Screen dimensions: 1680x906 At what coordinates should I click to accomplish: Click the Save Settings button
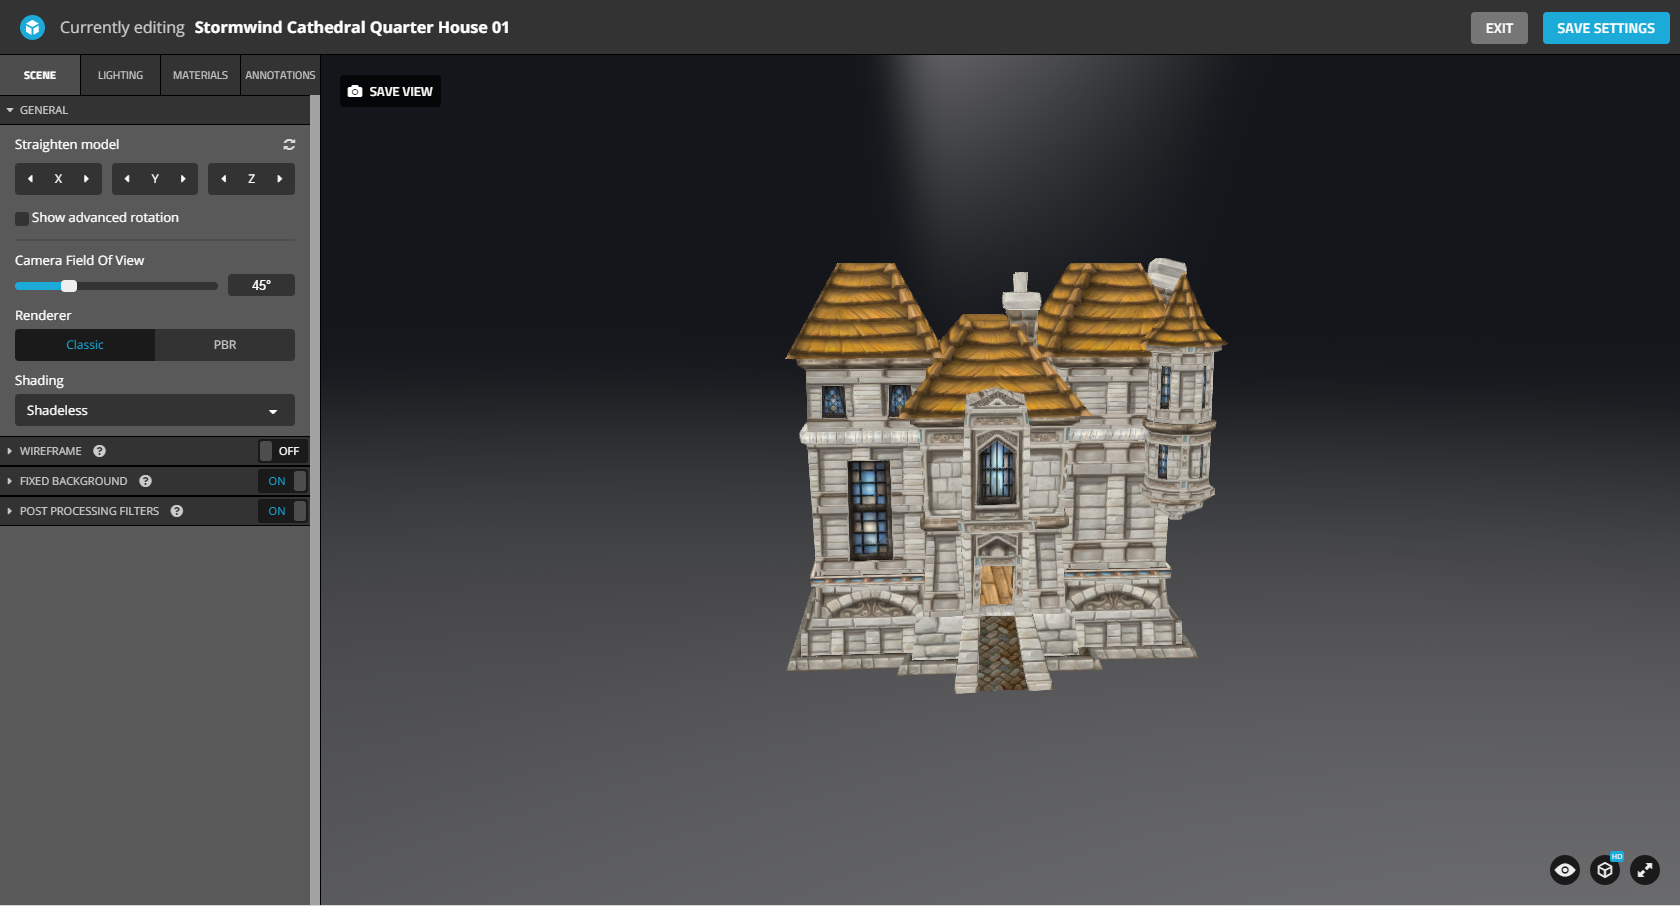click(1606, 28)
